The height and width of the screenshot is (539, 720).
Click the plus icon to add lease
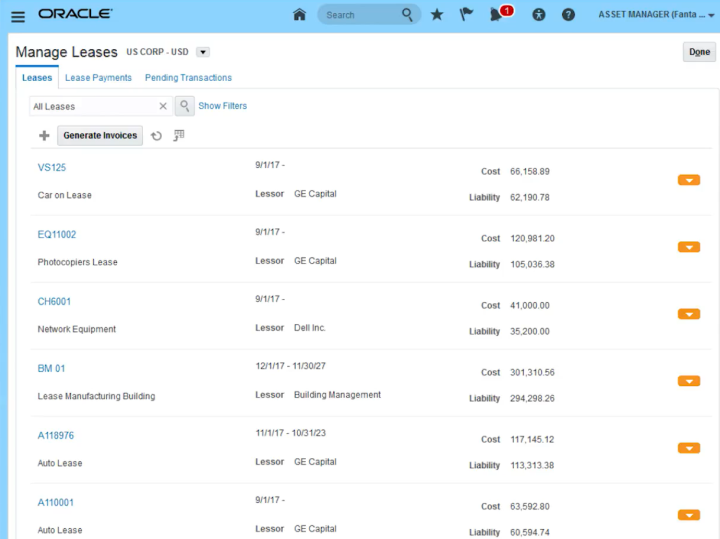tap(44, 136)
